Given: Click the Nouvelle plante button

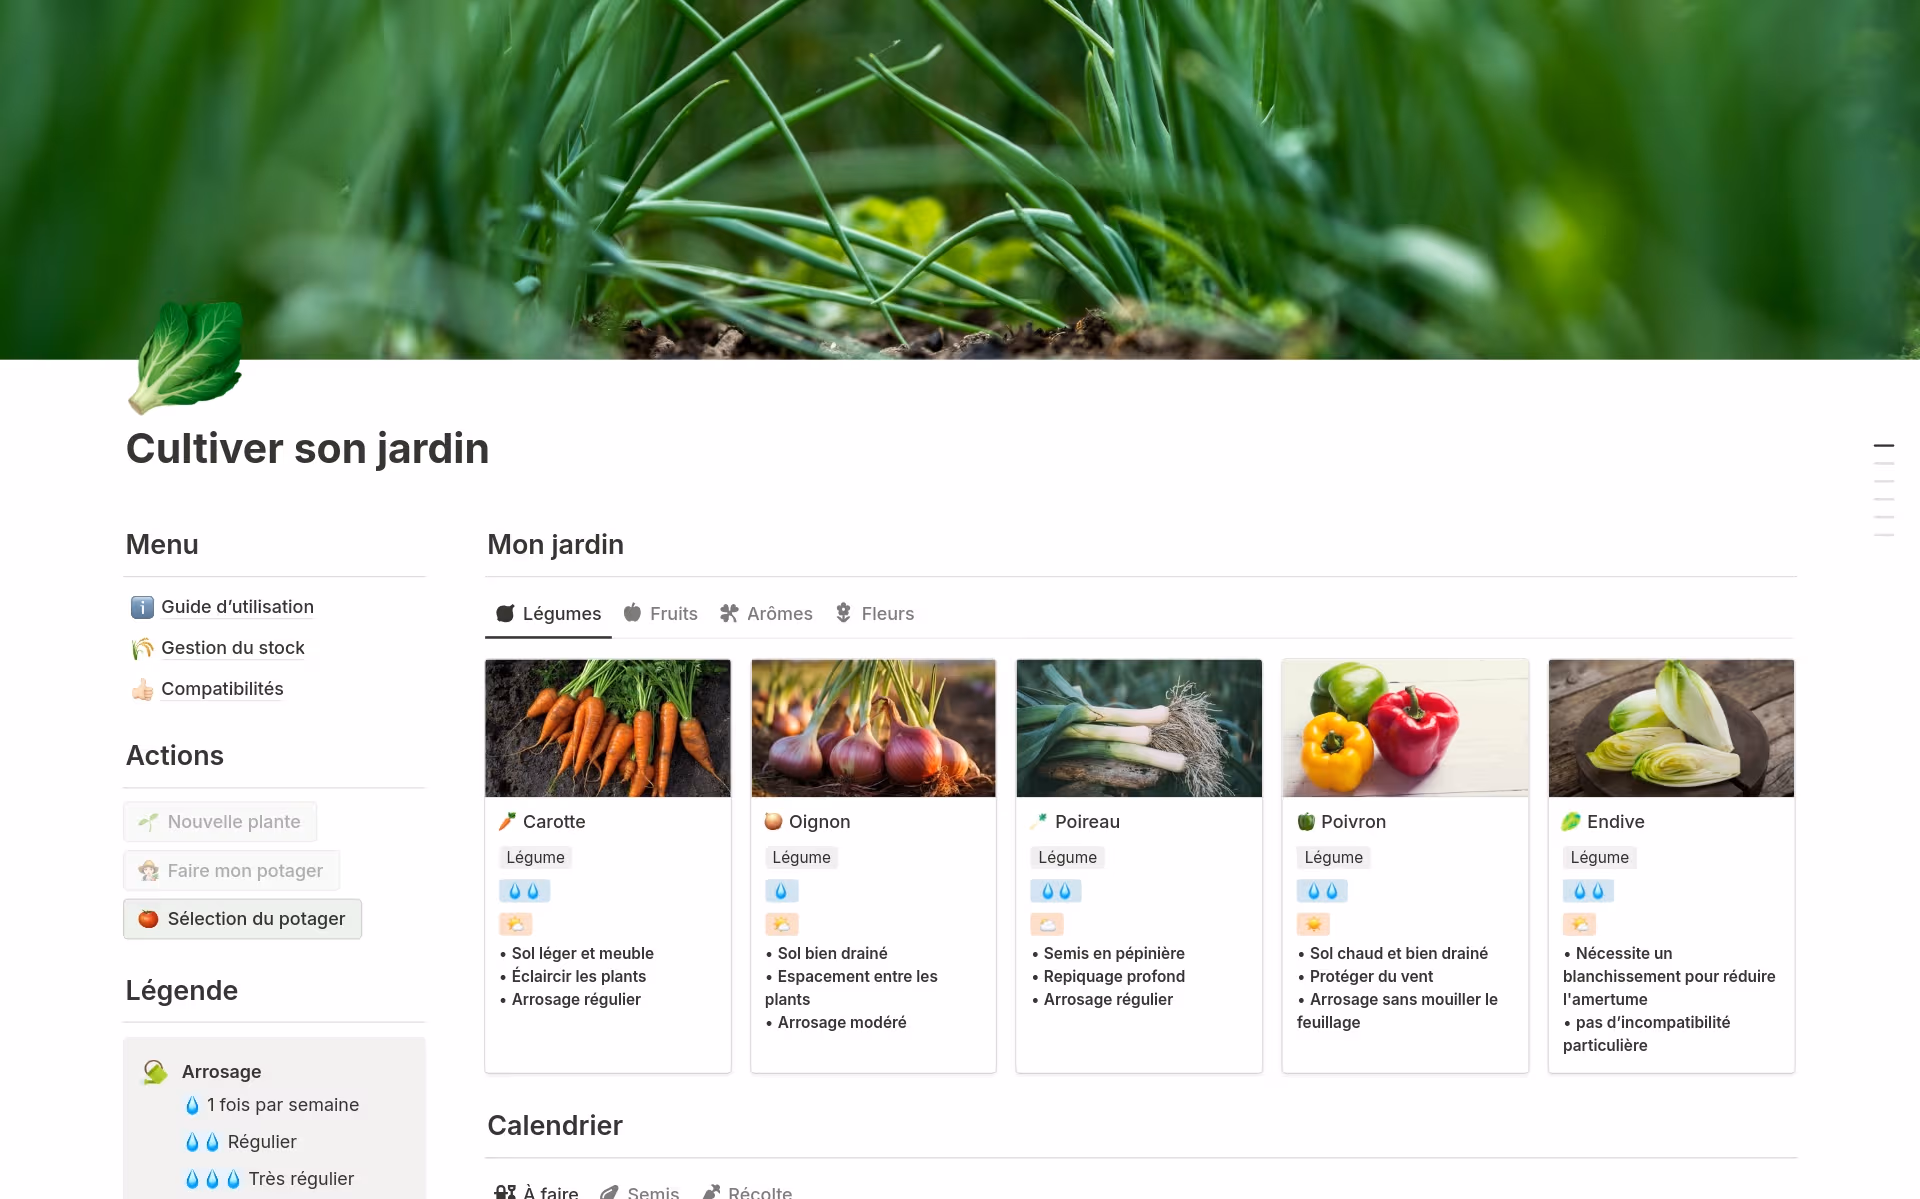Looking at the screenshot, I should coord(220,822).
